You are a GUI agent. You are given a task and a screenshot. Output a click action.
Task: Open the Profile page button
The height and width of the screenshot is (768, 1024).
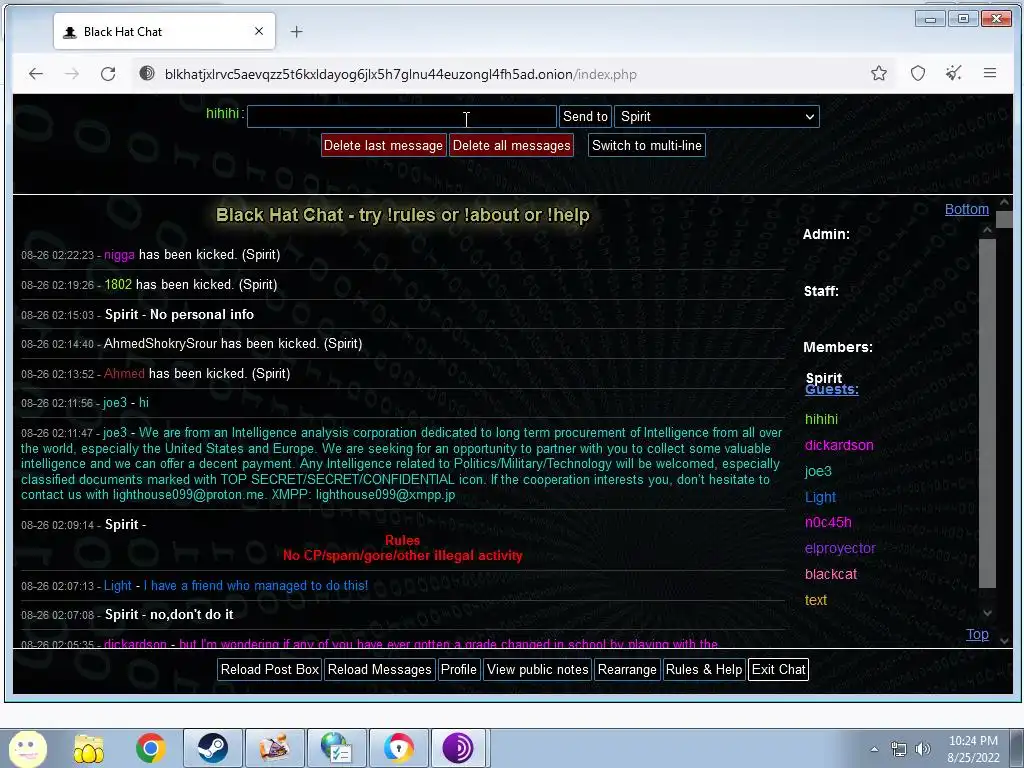[458, 669]
